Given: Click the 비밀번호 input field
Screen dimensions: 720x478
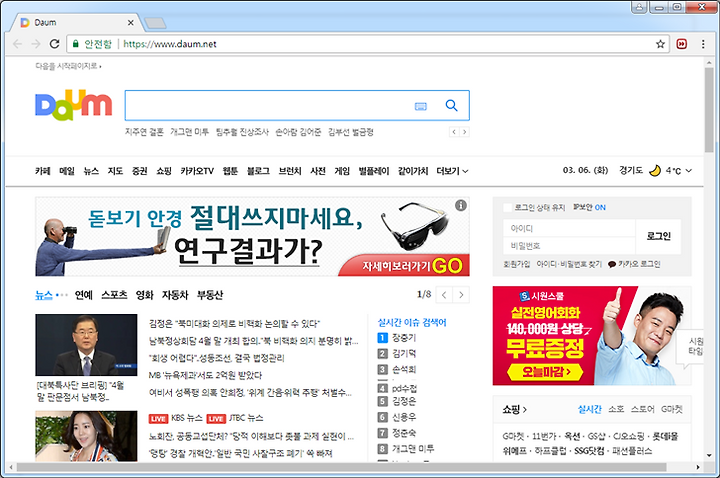Looking at the screenshot, I should click(569, 246).
